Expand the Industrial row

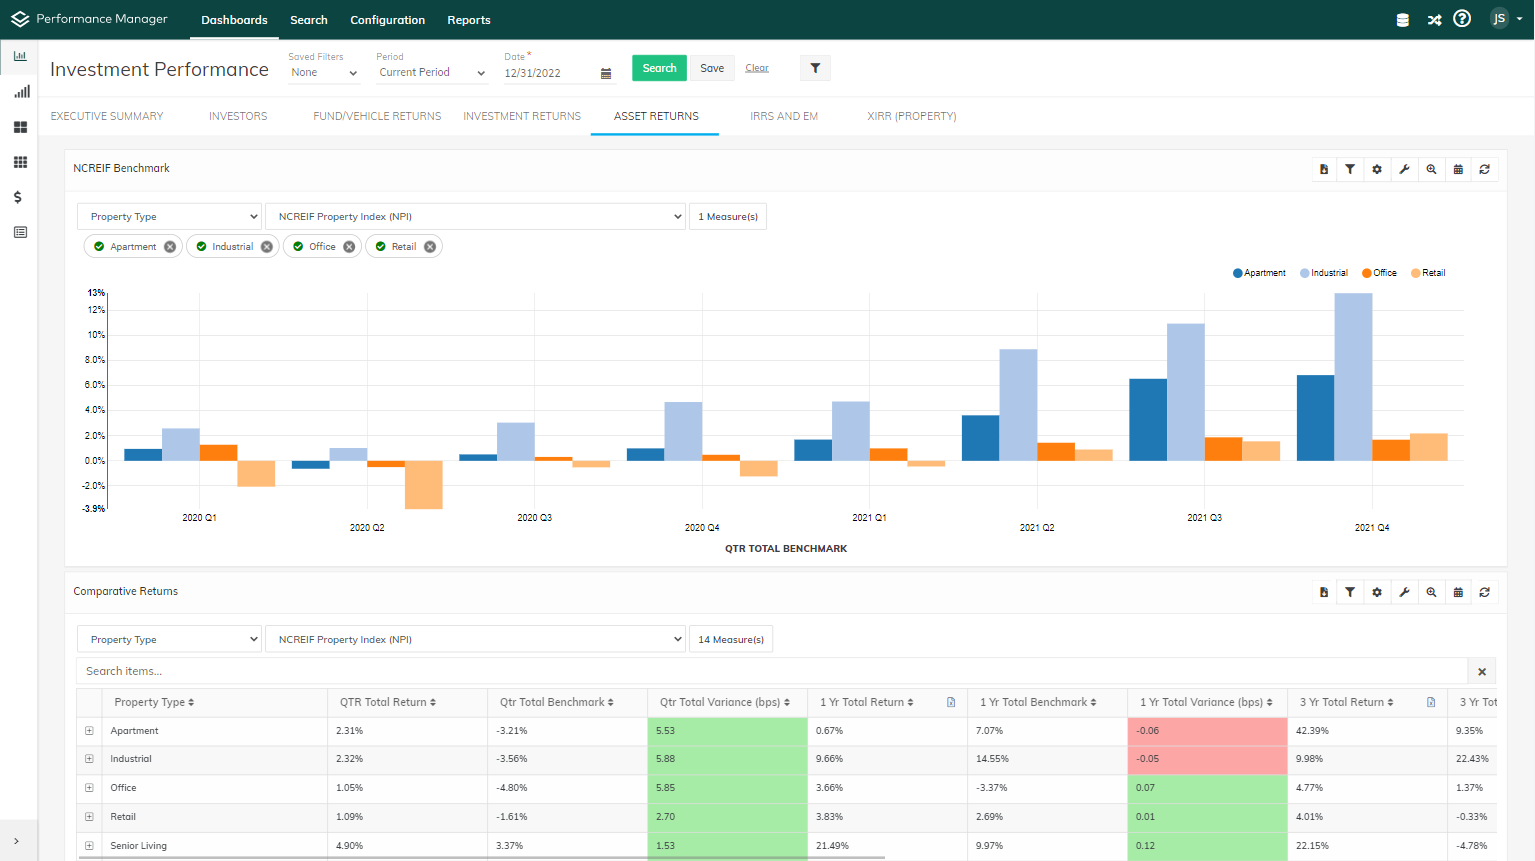coord(89,759)
